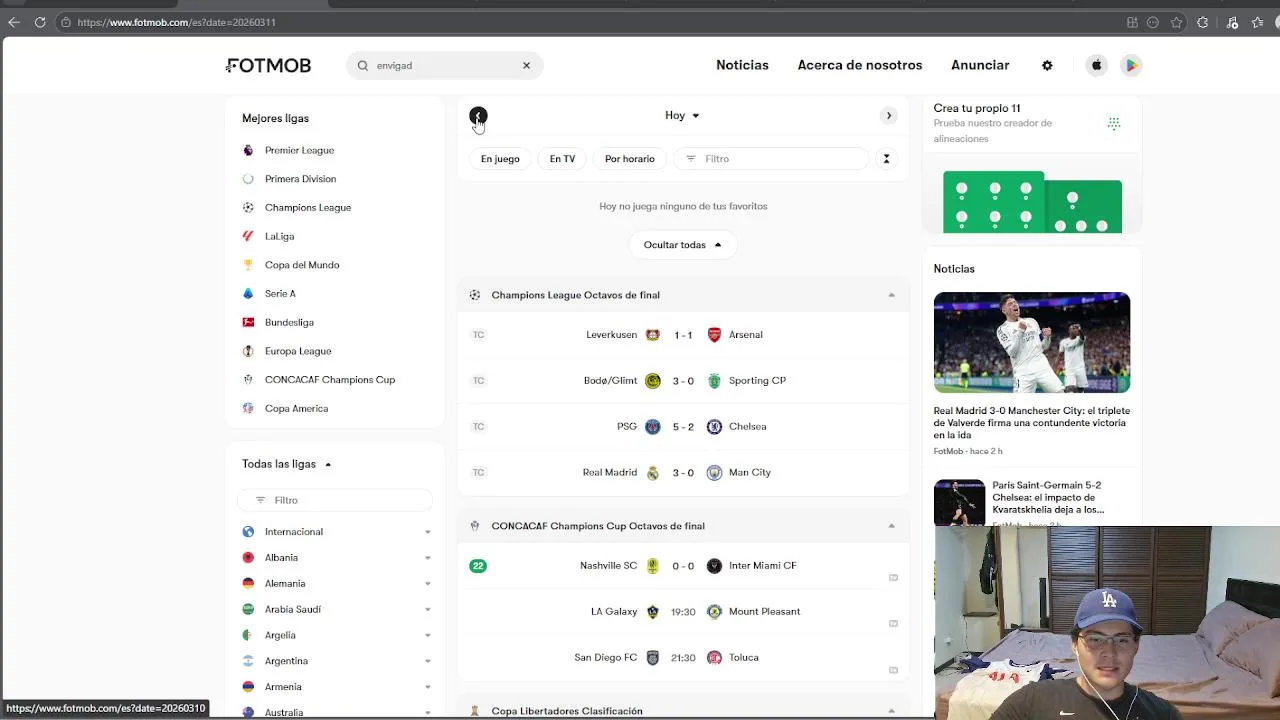Click the Inter Miami CF crest
The image size is (1280, 720).
click(x=714, y=566)
